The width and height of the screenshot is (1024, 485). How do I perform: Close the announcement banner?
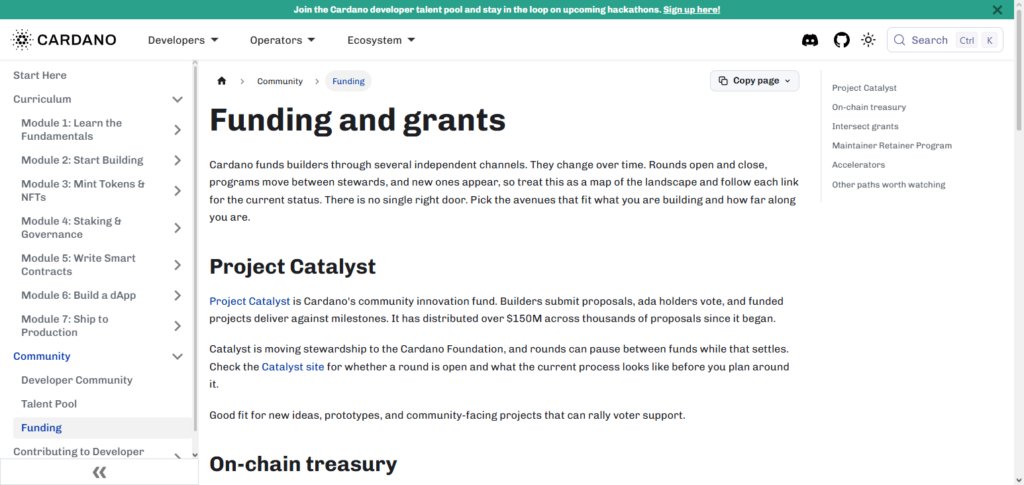pos(997,10)
